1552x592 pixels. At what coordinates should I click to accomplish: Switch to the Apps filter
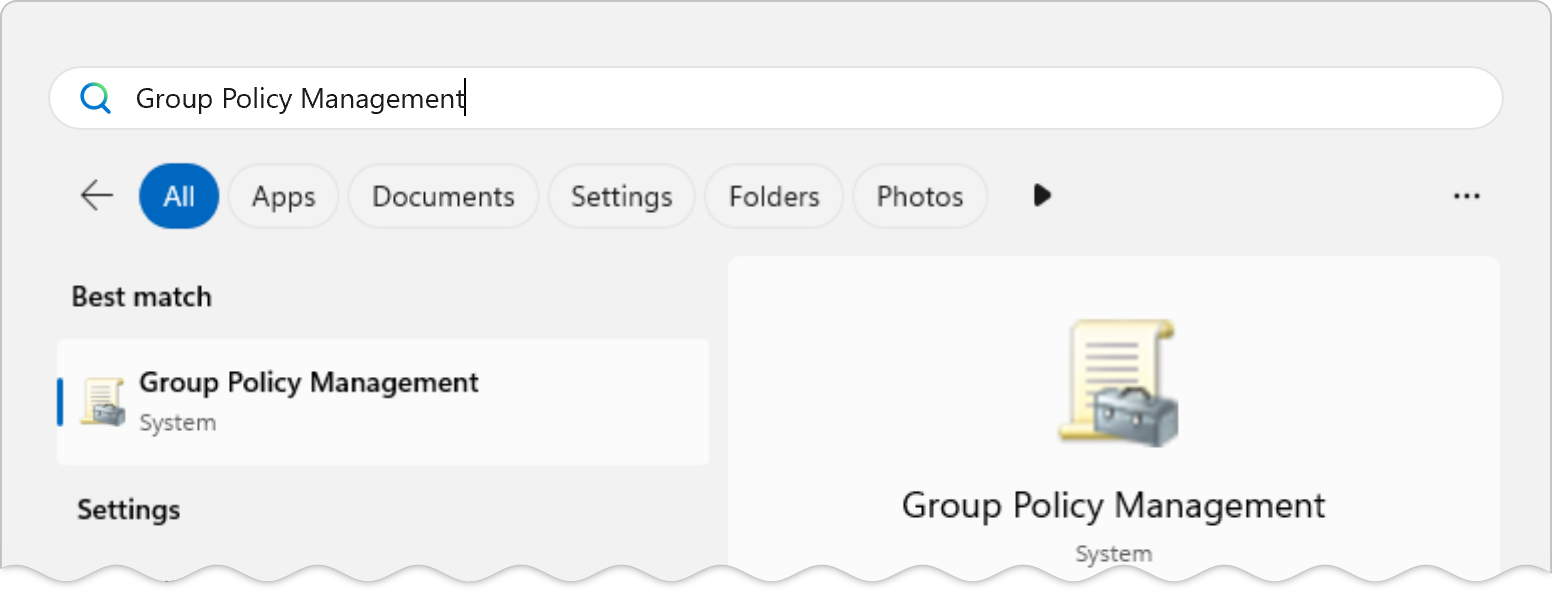coord(284,196)
